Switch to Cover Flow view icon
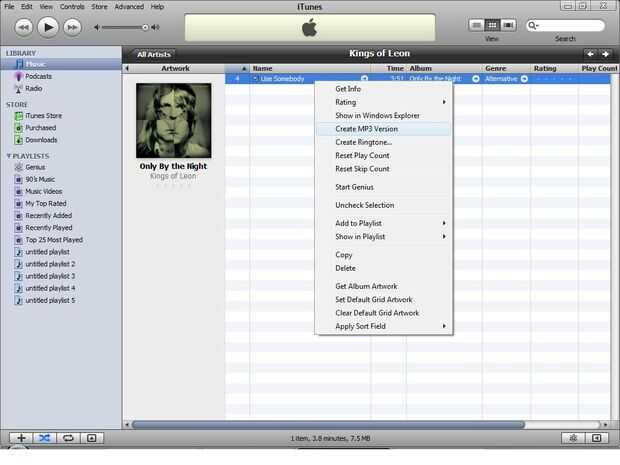The height and width of the screenshot is (465, 620). (x=508, y=25)
